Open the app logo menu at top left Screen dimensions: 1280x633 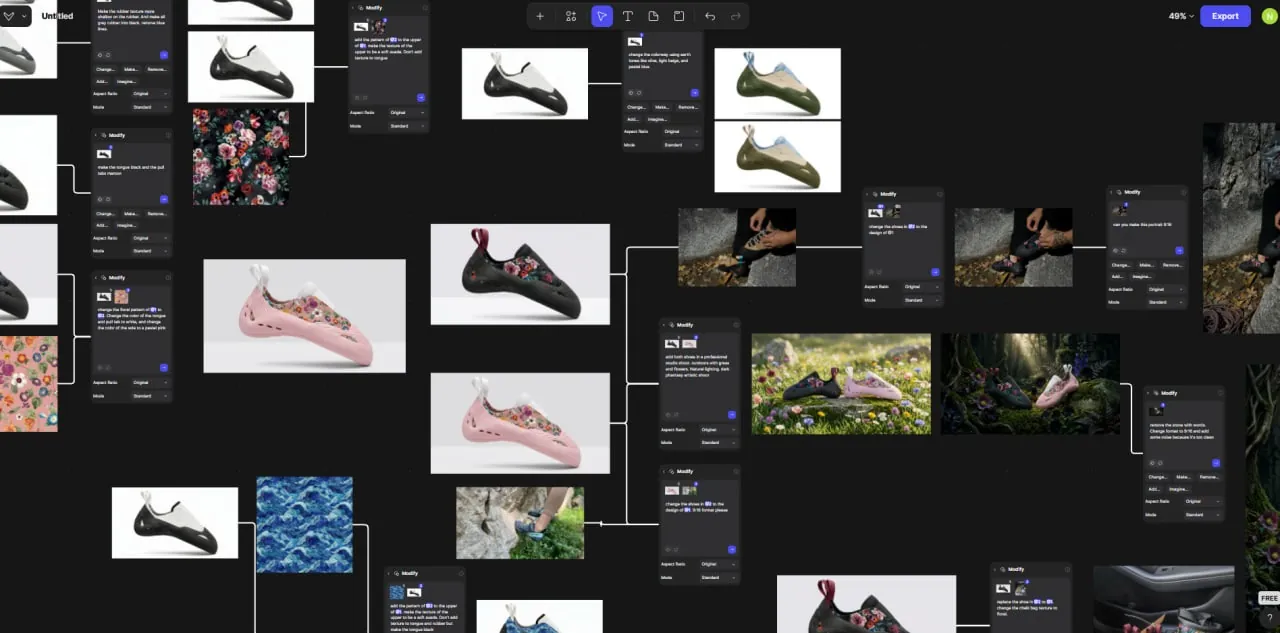point(14,16)
